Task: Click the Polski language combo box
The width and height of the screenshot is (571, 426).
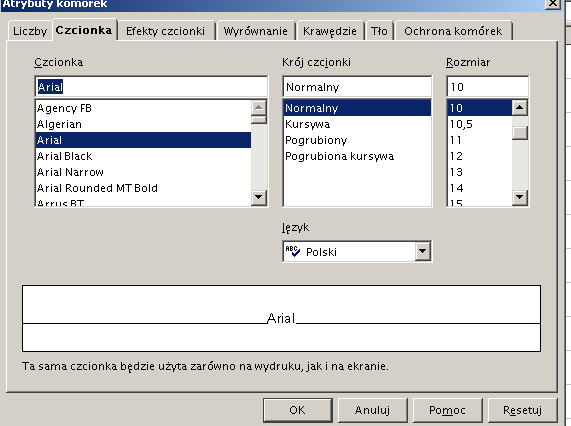Action: click(x=357, y=251)
